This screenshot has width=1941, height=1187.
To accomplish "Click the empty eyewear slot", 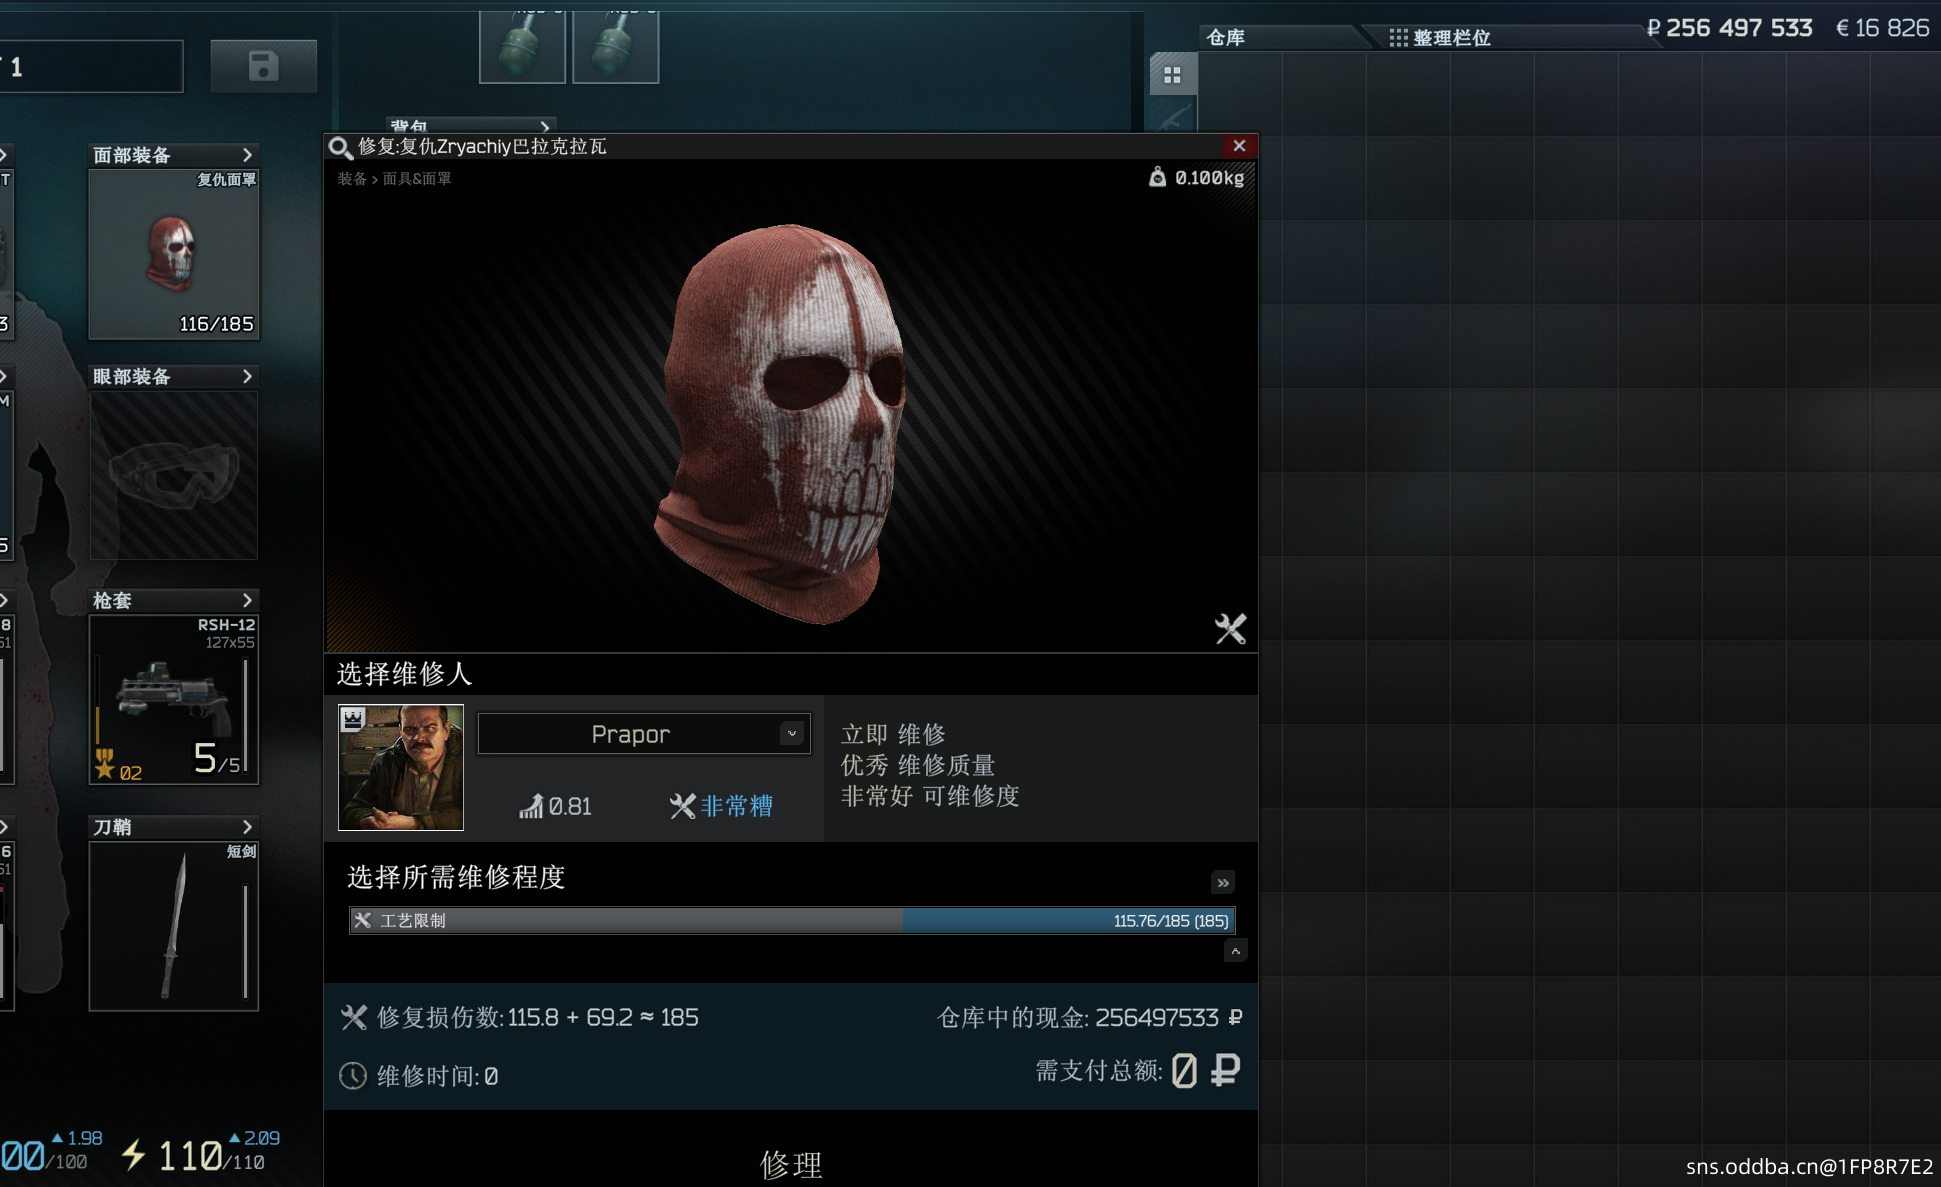I will pyautogui.click(x=174, y=475).
